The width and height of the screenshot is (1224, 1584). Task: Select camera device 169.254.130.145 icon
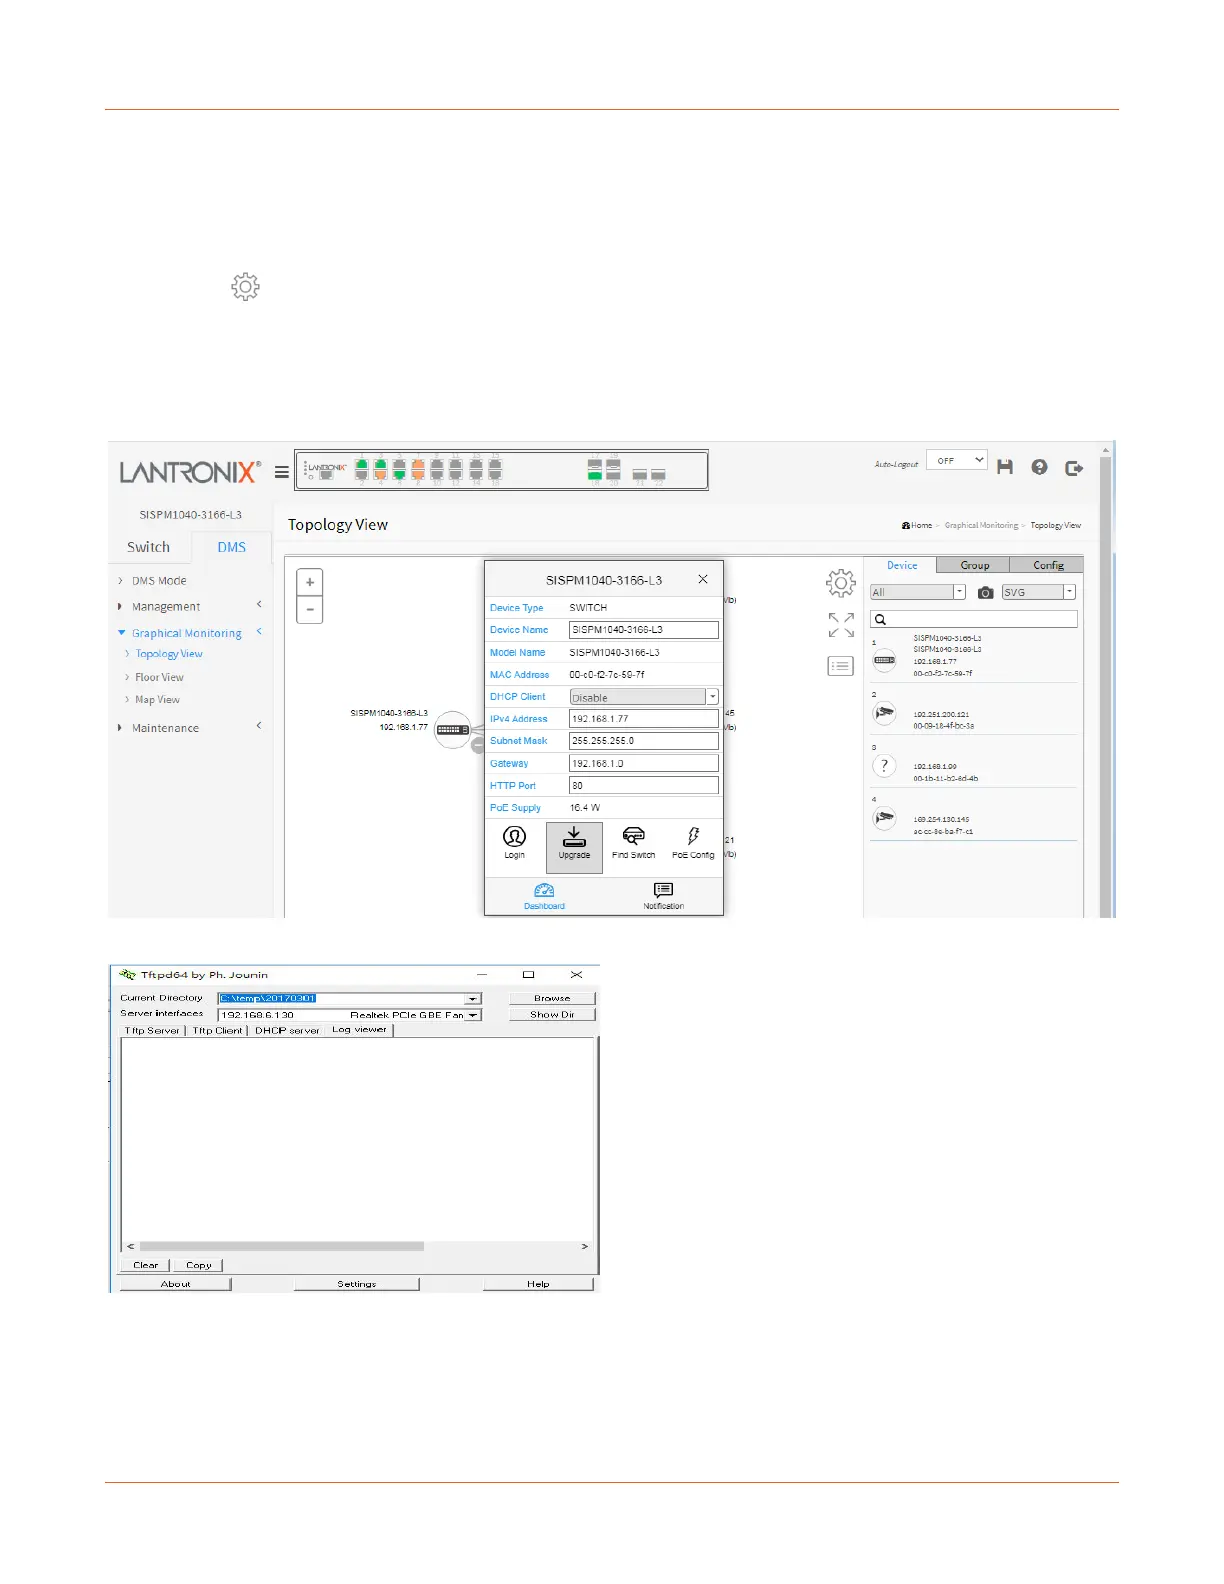884,818
